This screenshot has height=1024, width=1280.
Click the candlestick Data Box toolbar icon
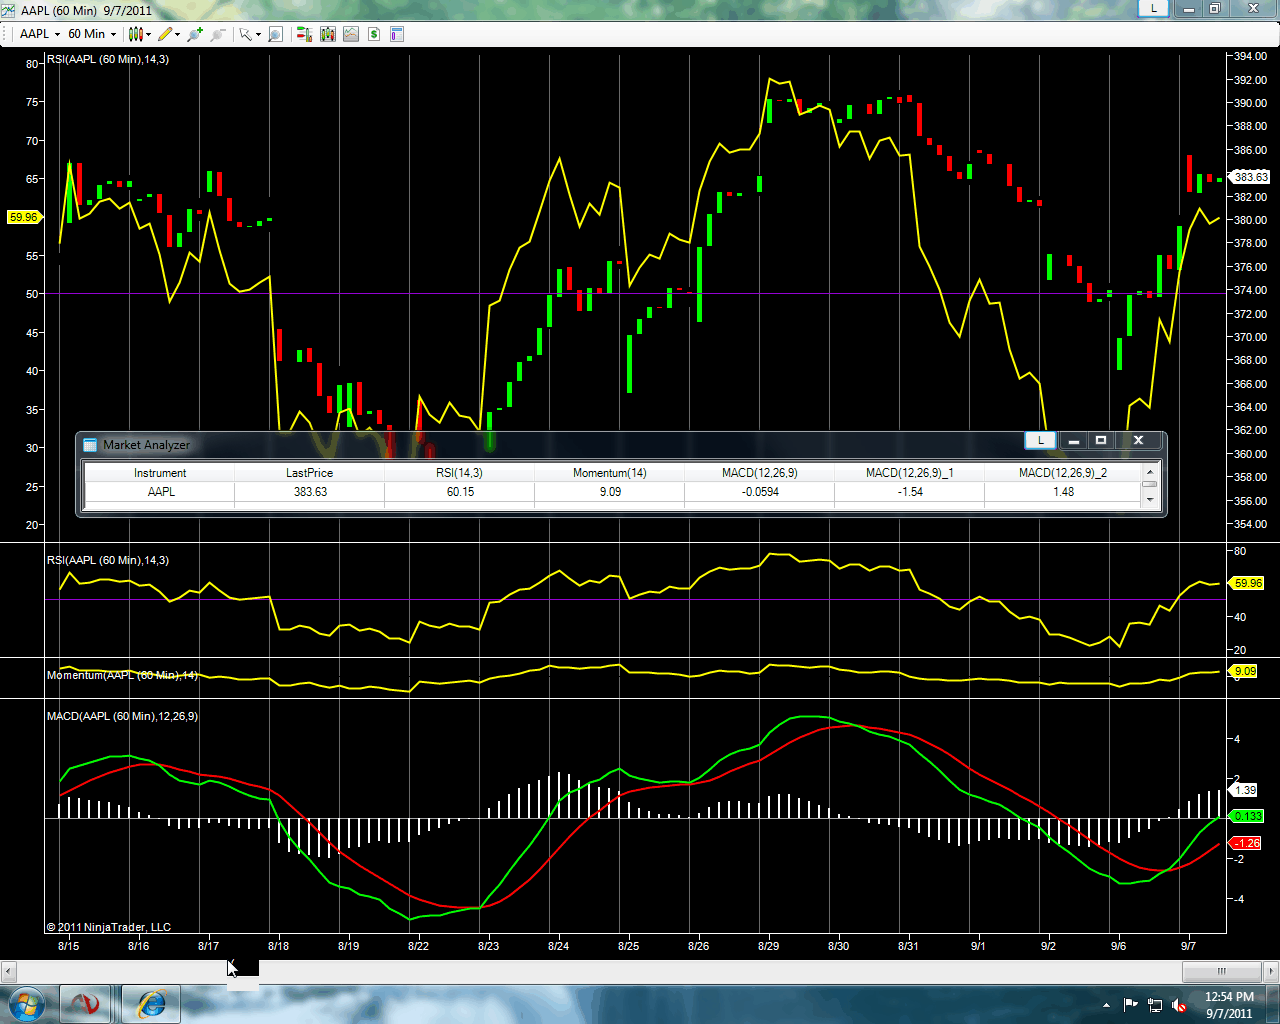[x=328, y=34]
